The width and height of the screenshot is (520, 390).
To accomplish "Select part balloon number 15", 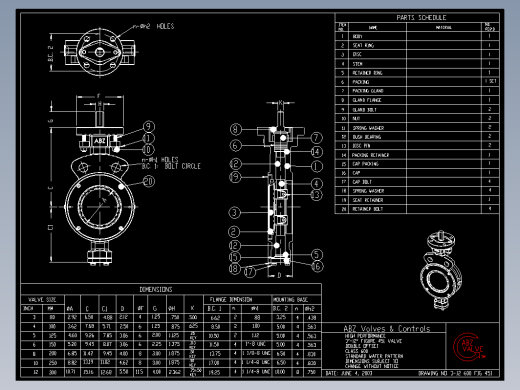I will [234, 257].
